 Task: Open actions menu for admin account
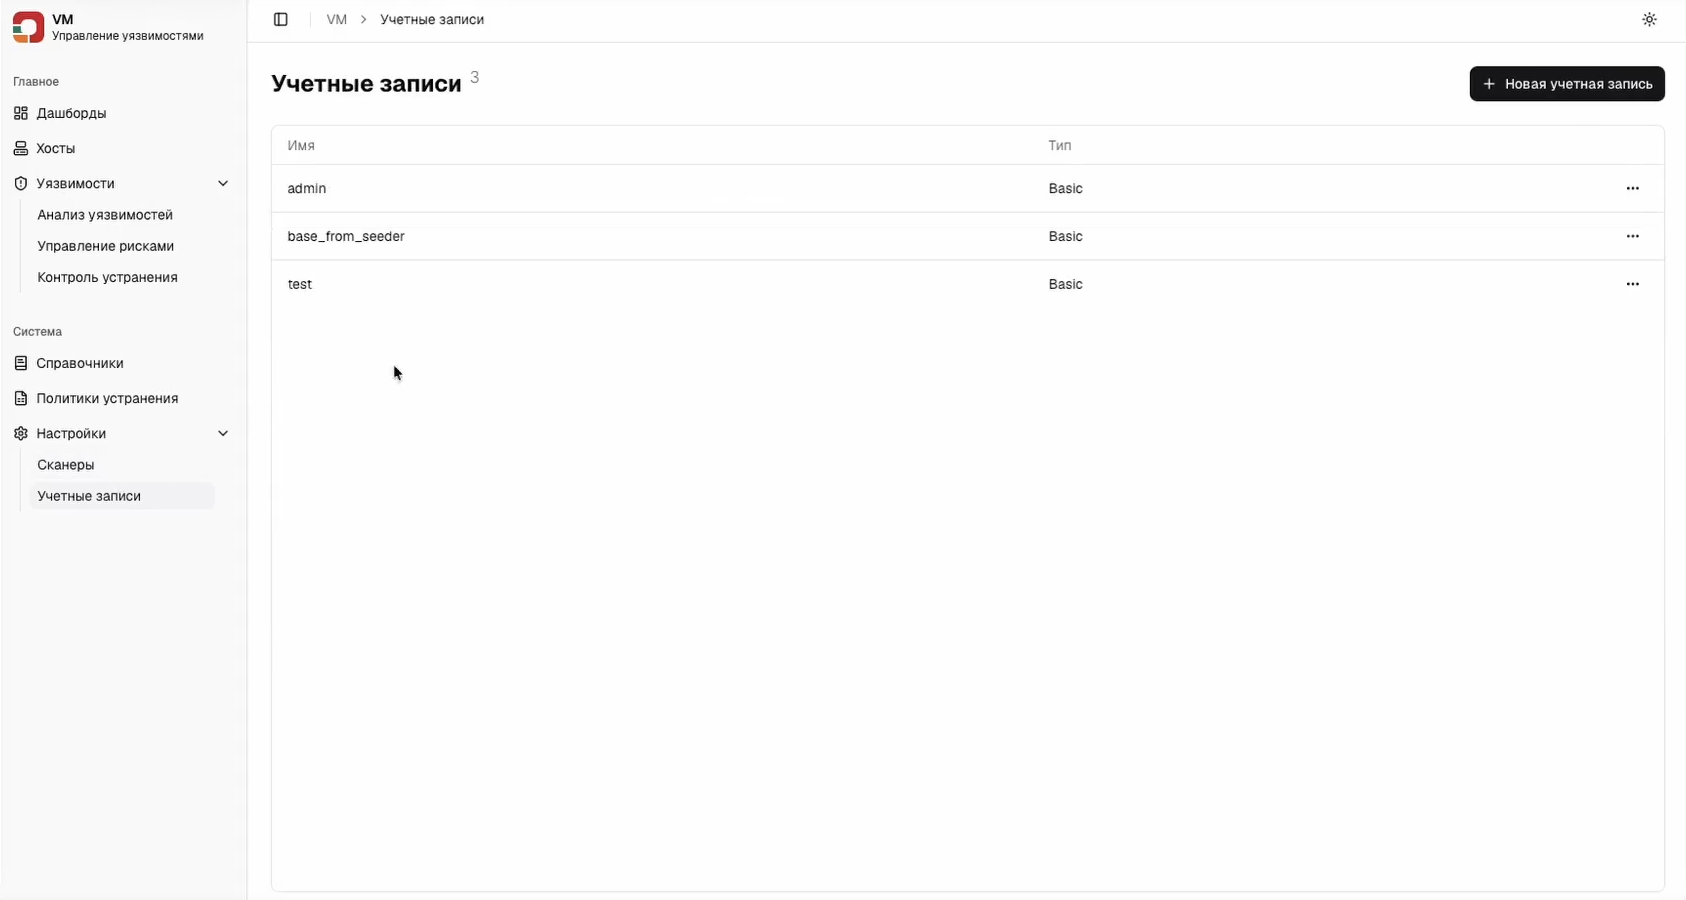point(1632,189)
